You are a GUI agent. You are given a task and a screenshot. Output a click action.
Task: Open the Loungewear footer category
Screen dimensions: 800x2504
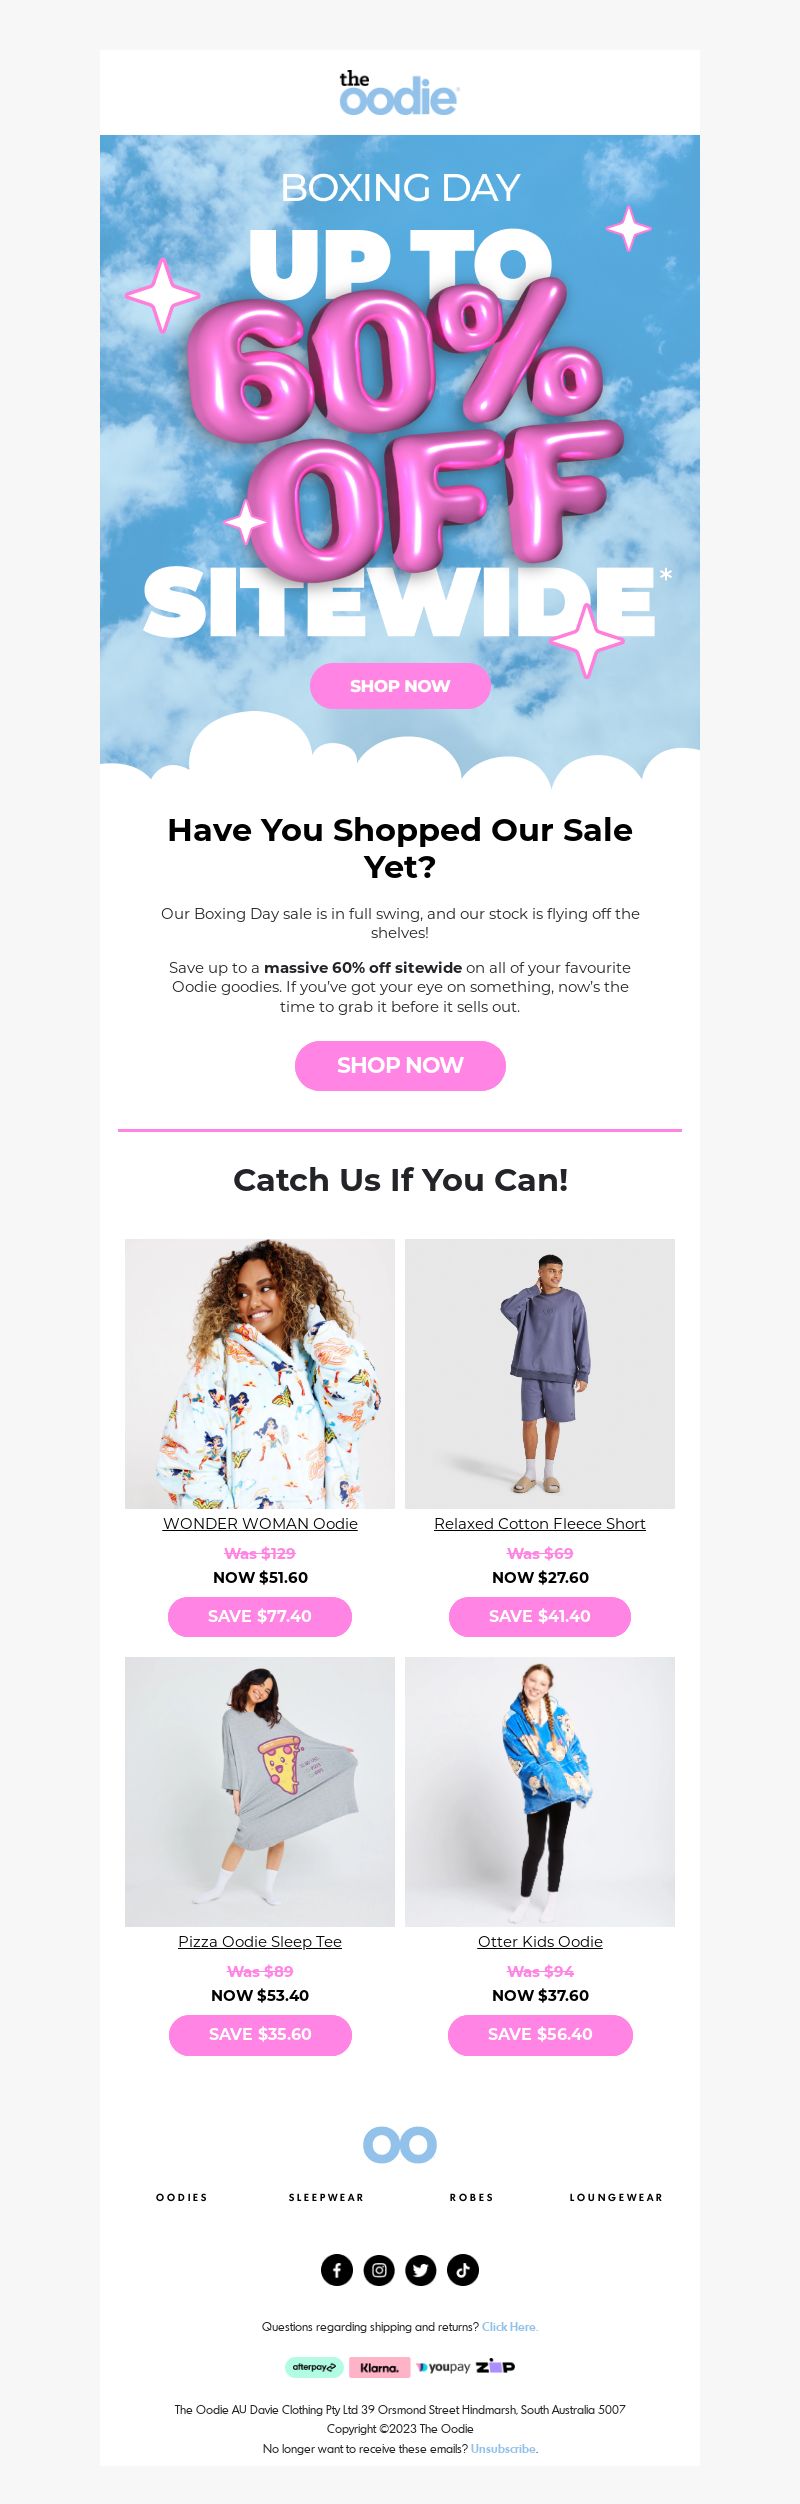(x=616, y=2197)
